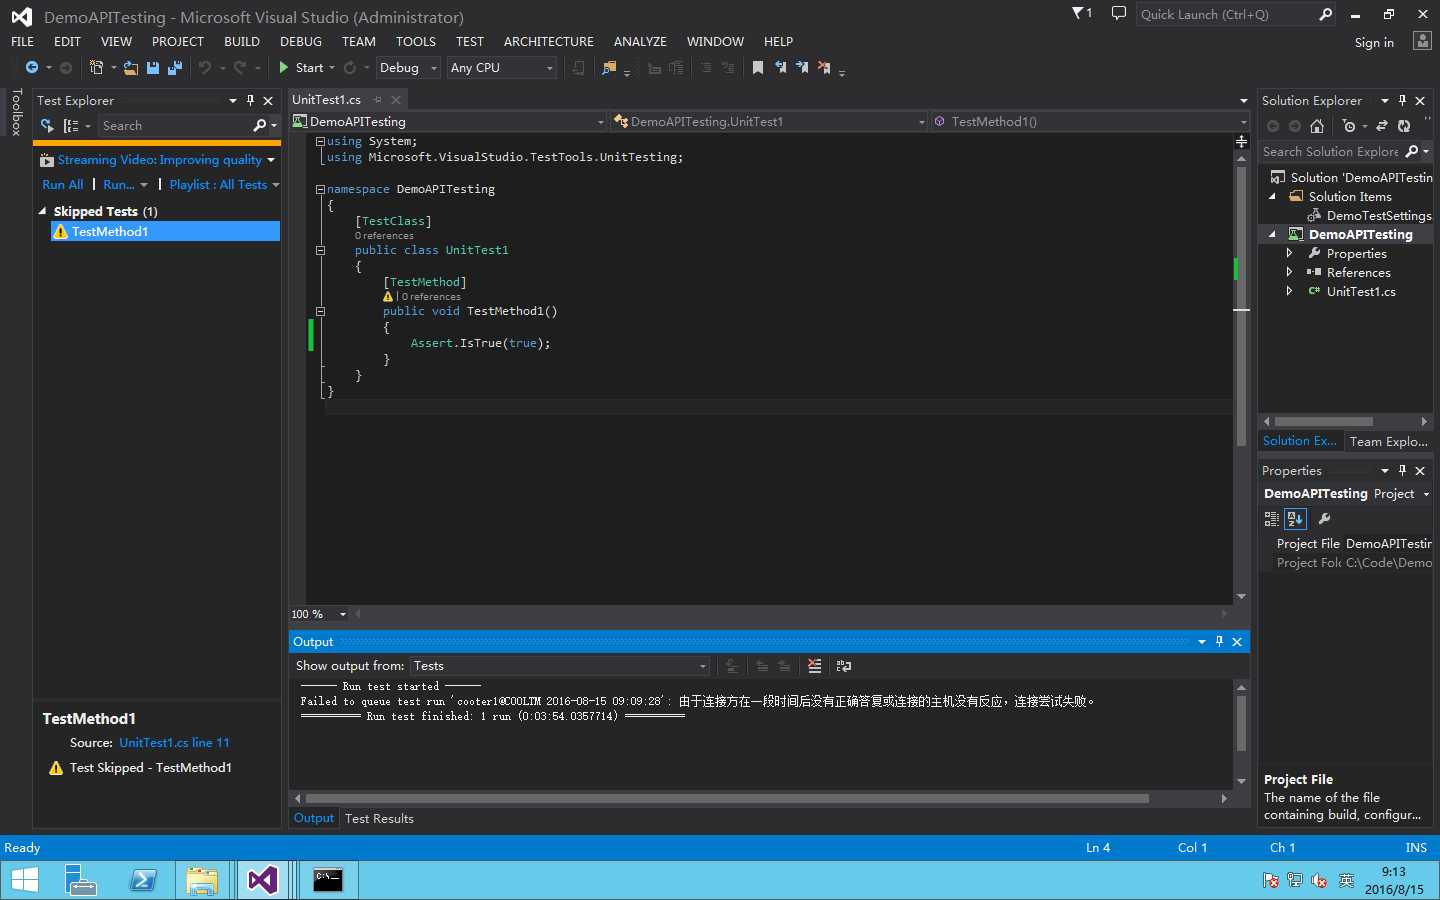Click the group-by icon in Test Explorer
The image size is (1440, 900).
71,126
